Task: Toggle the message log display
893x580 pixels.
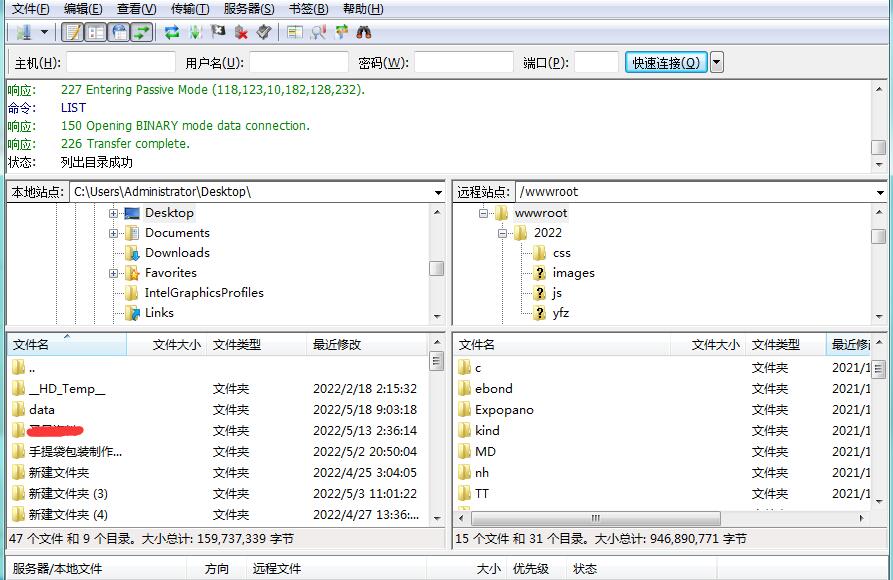Action: (x=73, y=32)
